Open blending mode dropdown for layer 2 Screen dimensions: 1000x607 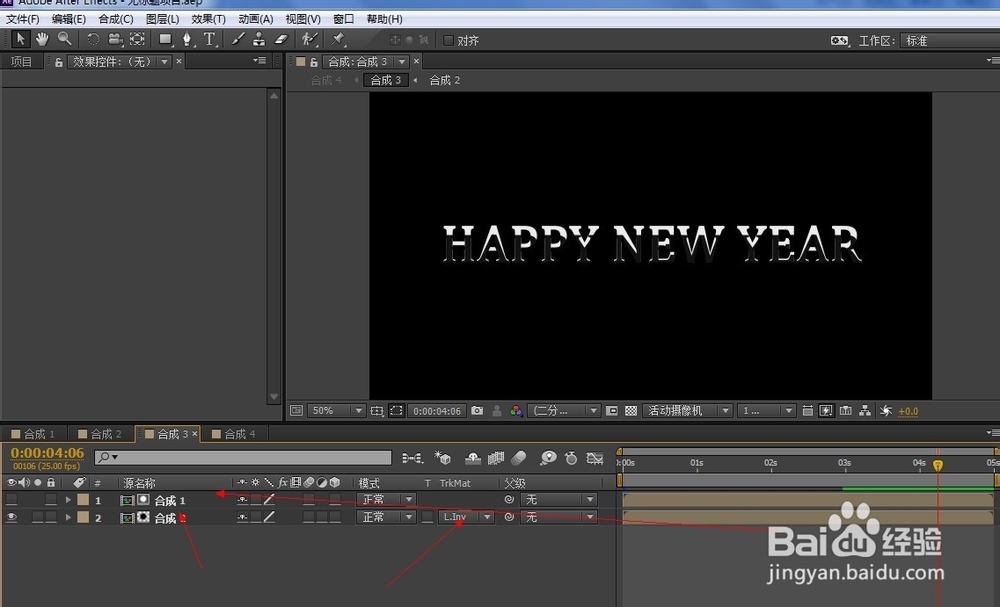[386, 517]
